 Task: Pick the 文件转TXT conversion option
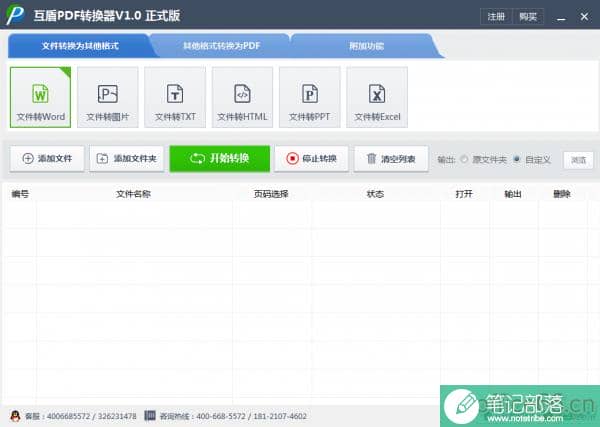175,97
